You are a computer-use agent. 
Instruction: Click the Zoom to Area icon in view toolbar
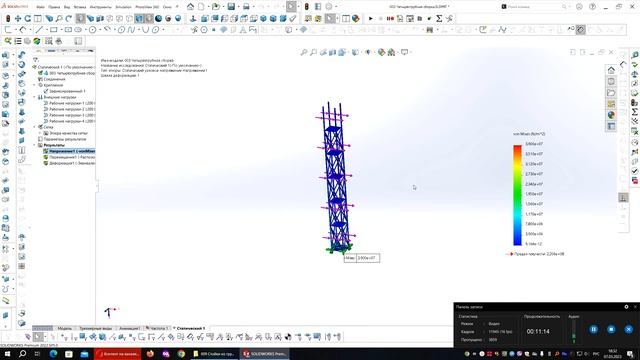coord(313,52)
